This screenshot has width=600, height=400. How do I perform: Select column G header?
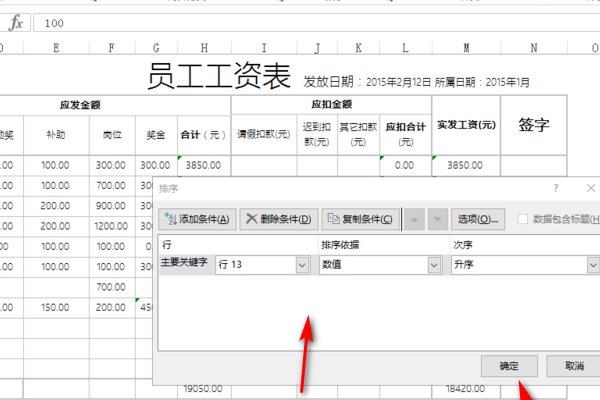point(156,48)
